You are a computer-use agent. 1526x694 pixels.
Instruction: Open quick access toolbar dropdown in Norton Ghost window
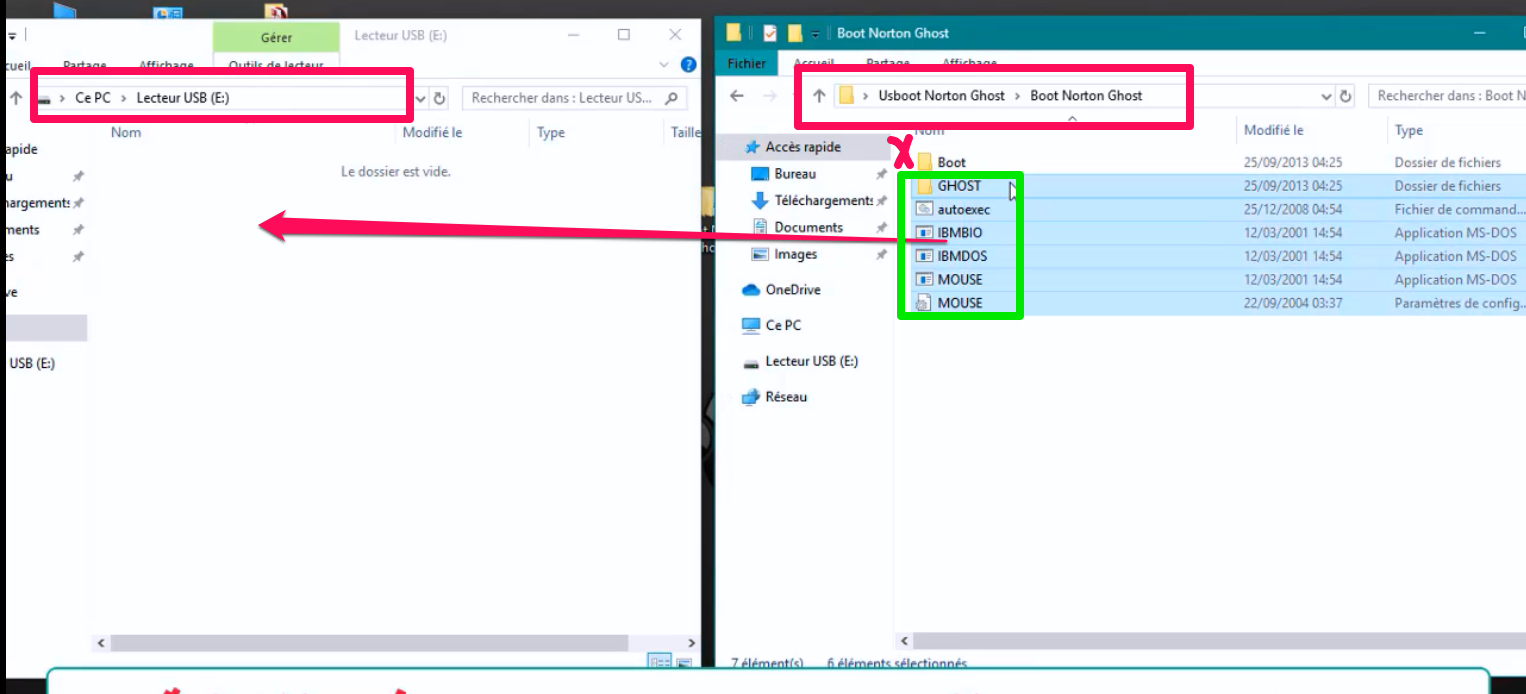pyautogui.click(x=816, y=34)
